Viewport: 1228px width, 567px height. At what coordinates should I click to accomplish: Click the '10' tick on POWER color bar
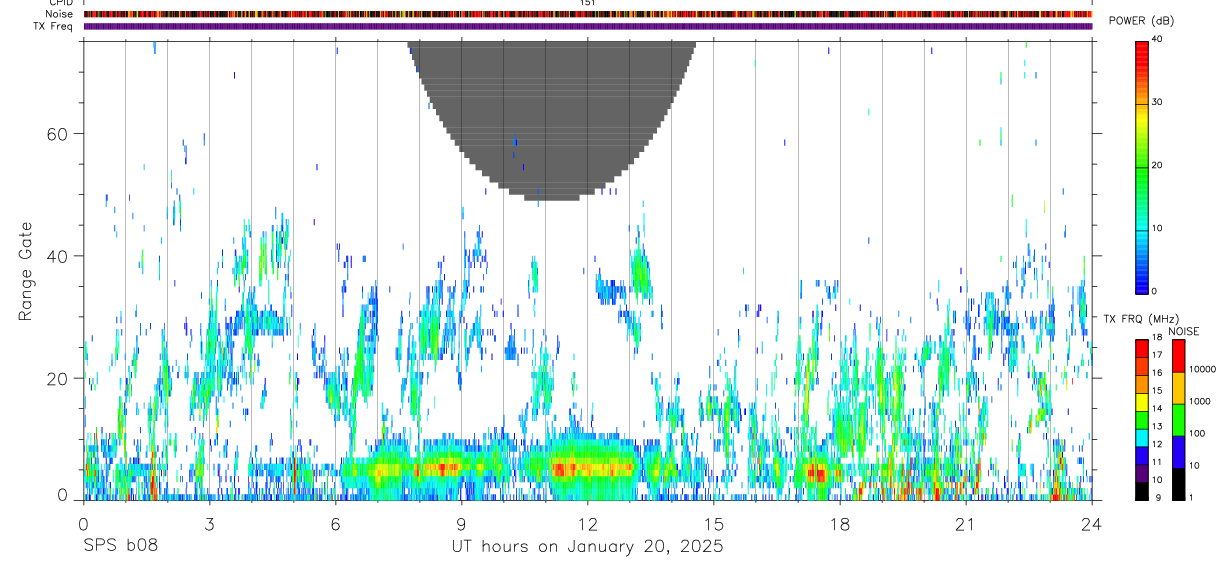(1159, 228)
